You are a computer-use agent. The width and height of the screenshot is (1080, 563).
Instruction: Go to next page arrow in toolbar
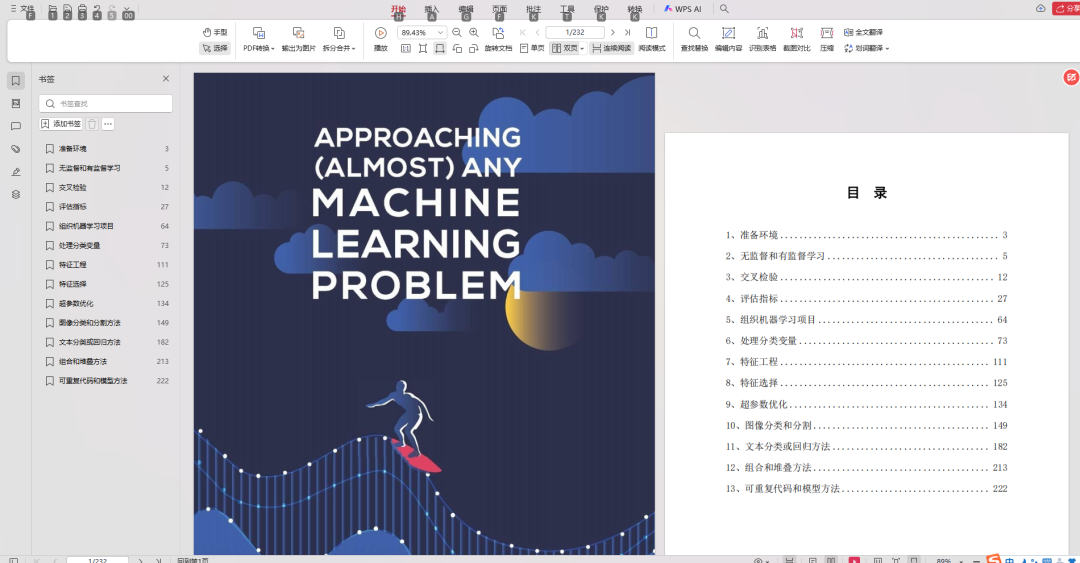tap(612, 32)
